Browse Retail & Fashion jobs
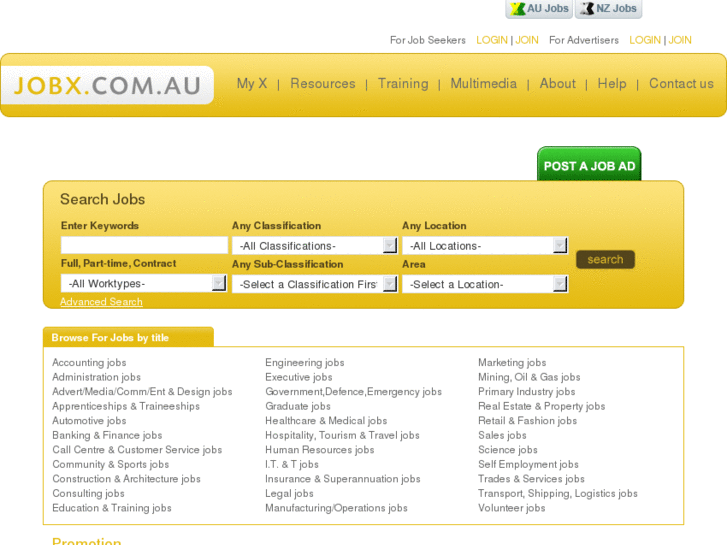 click(x=528, y=421)
